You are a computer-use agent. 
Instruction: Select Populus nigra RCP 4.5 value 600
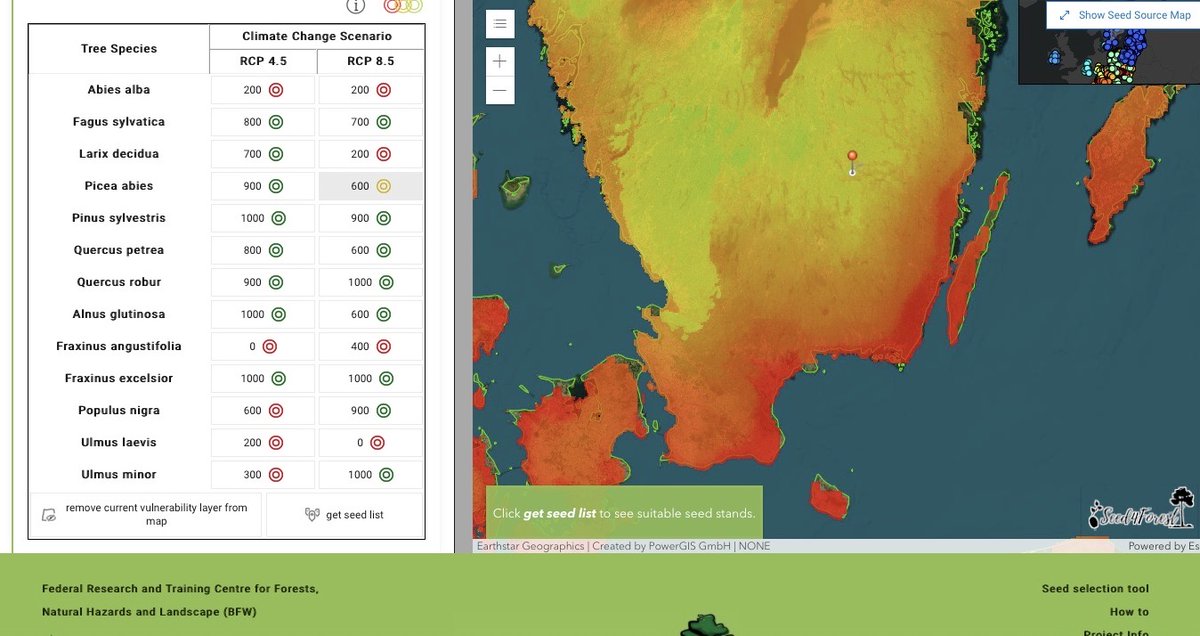pyautogui.click(x=263, y=410)
